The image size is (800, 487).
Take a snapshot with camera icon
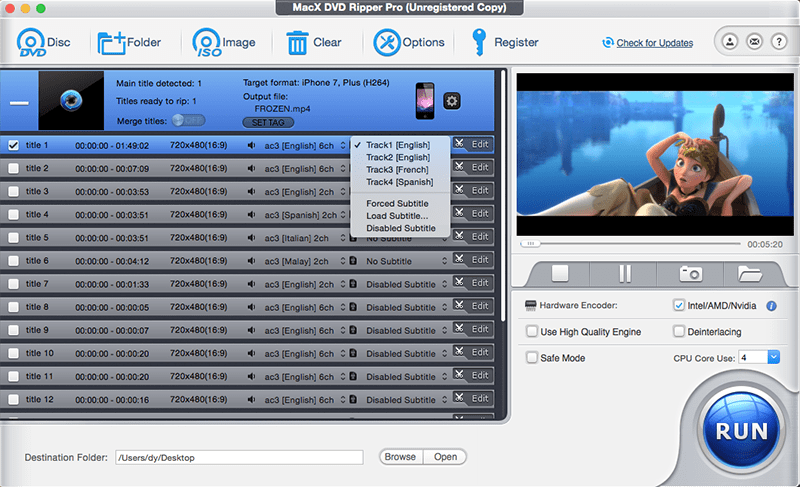point(691,274)
